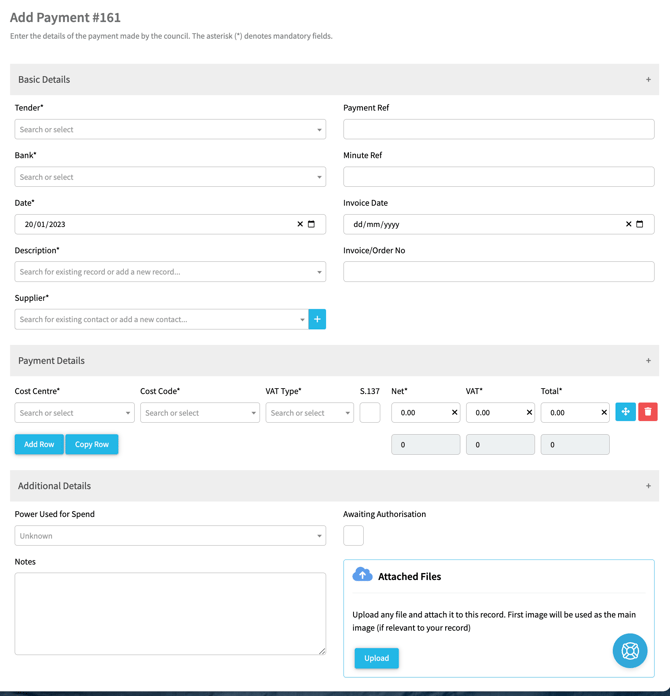Clear the Invoice Date with its X
The height and width of the screenshot is (696, 670).
click(628, 224)
